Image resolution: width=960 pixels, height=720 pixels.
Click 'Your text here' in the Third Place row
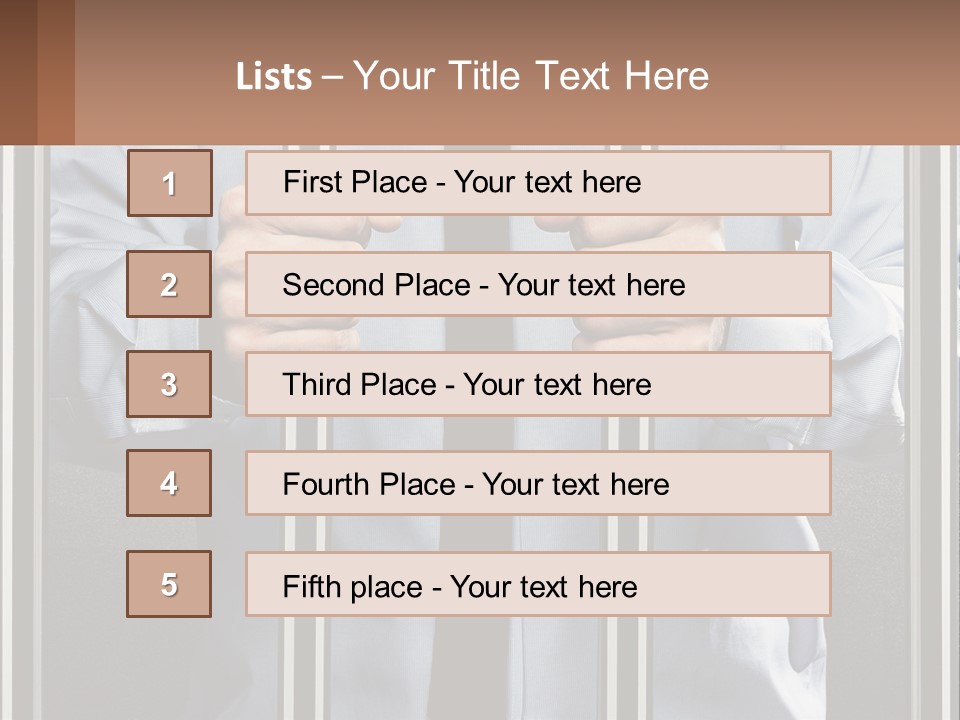pyautogui.click(x=557, y=385)
